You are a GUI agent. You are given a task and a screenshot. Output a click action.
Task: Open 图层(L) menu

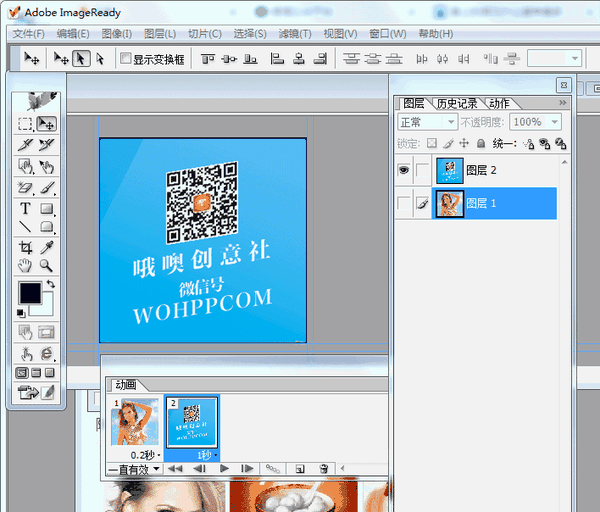pos(160,34)
